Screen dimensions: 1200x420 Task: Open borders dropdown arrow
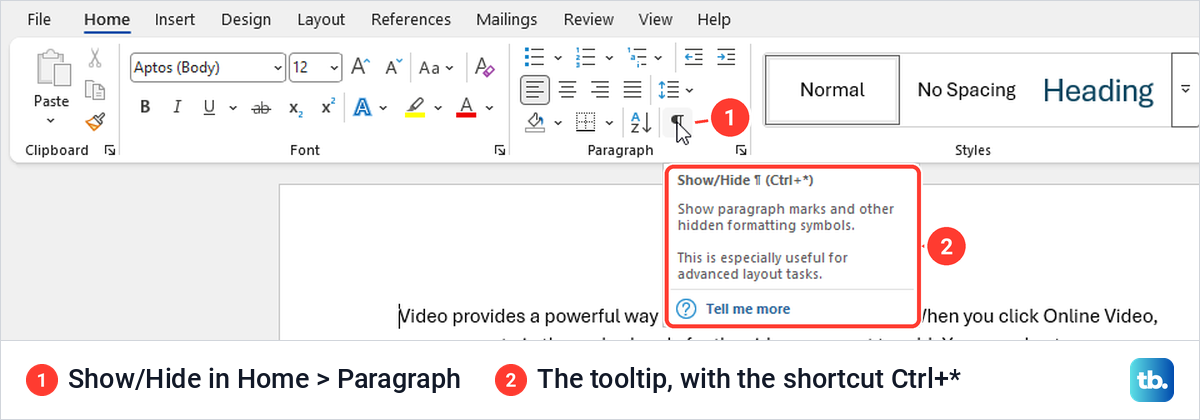(609, 122)
